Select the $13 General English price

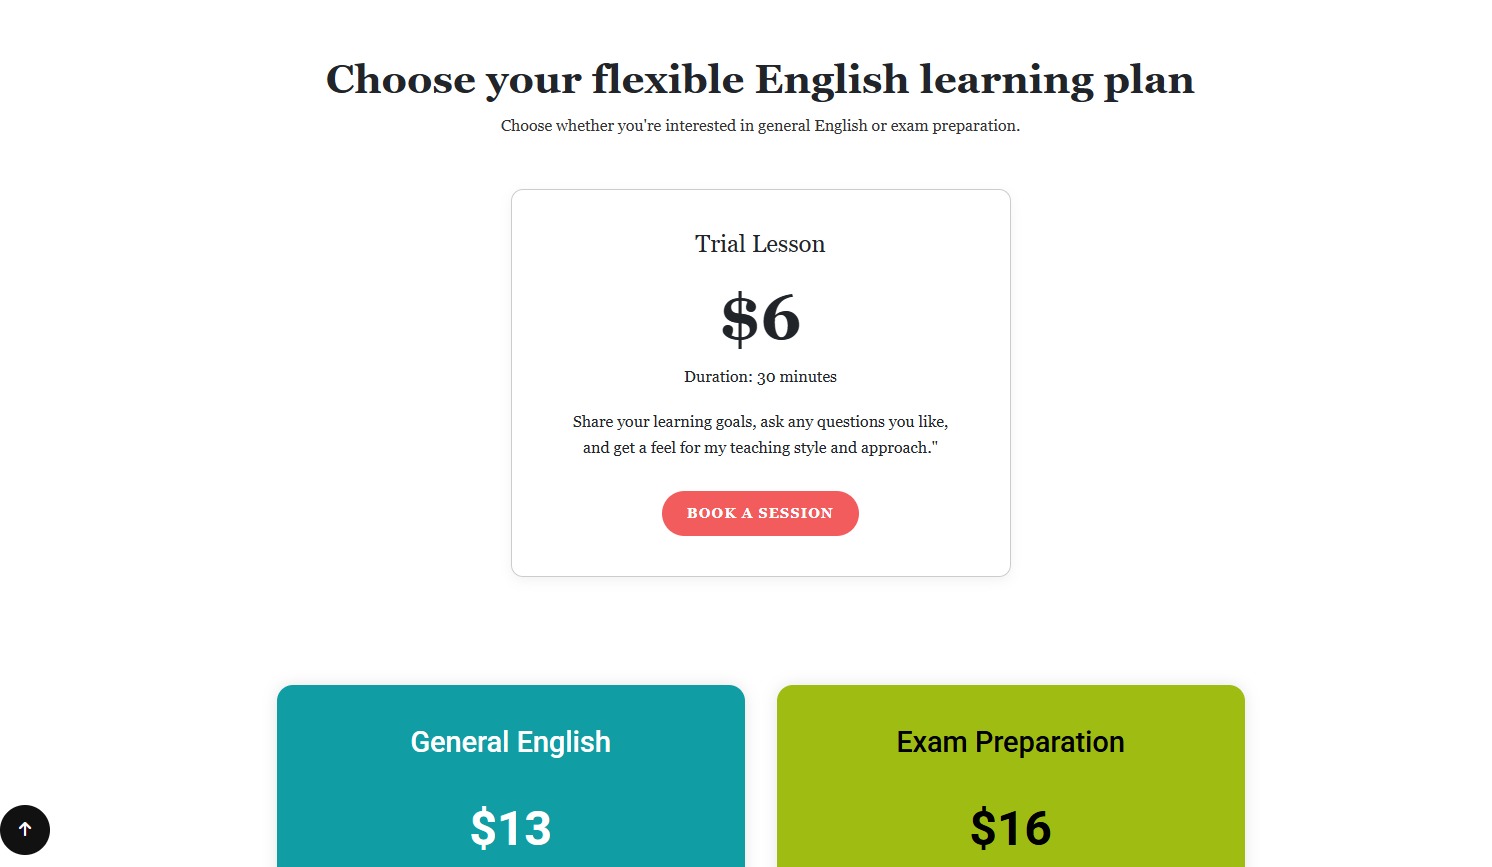[x=510, y=828]
